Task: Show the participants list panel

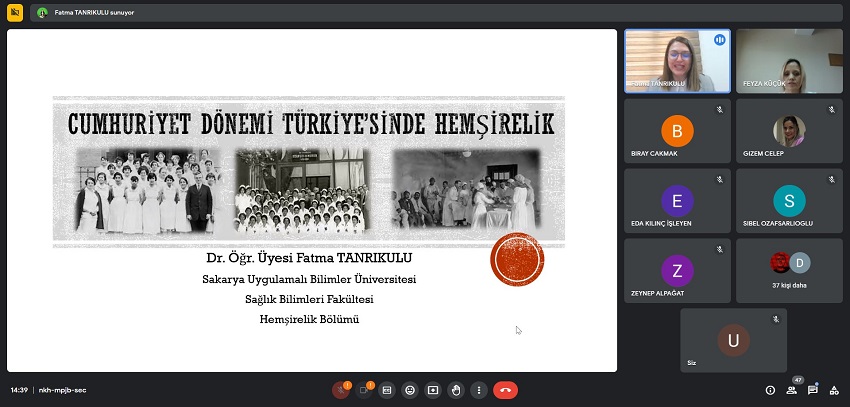Action: (791, 390)
